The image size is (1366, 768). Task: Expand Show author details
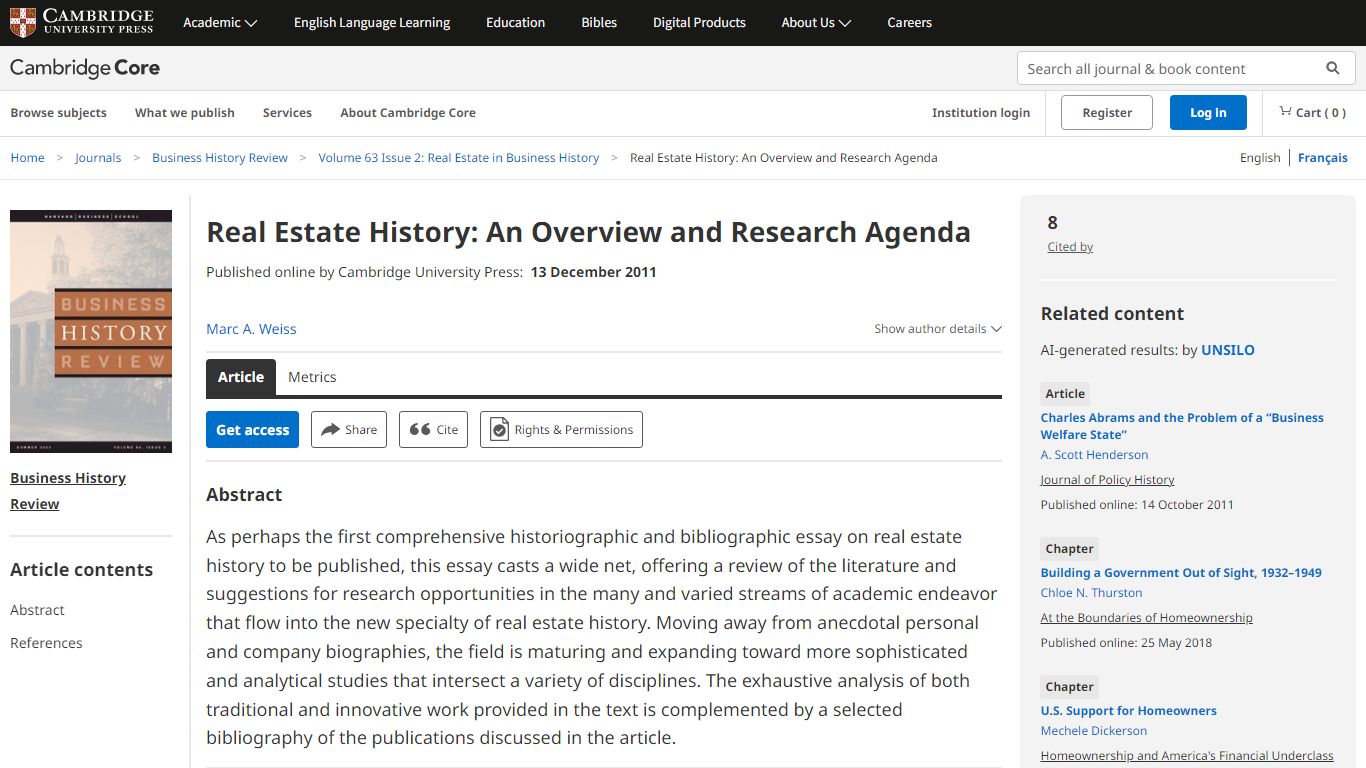click(x=938, y=329)
